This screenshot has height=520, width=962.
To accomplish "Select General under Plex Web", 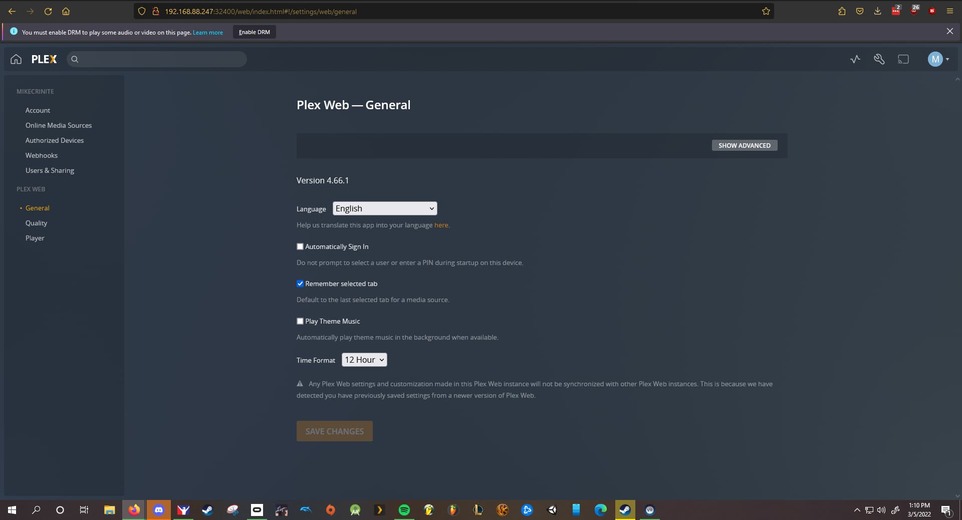I will pos(37,208).
